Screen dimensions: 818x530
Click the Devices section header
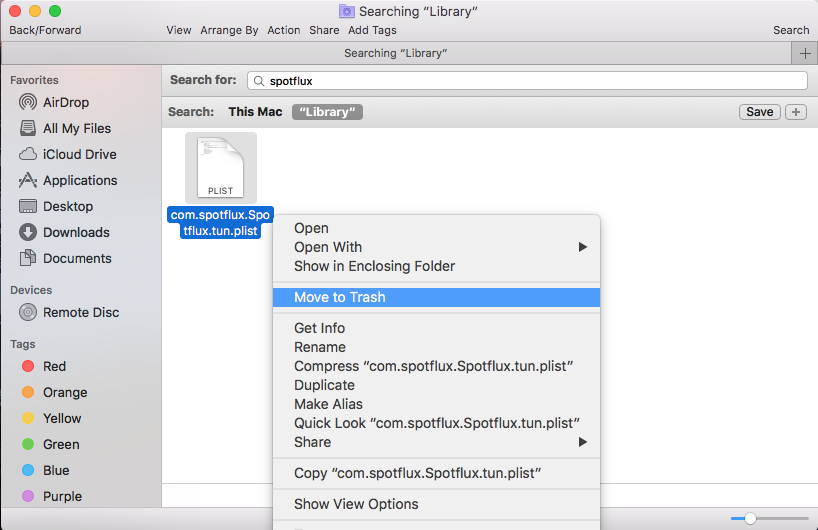31,290
